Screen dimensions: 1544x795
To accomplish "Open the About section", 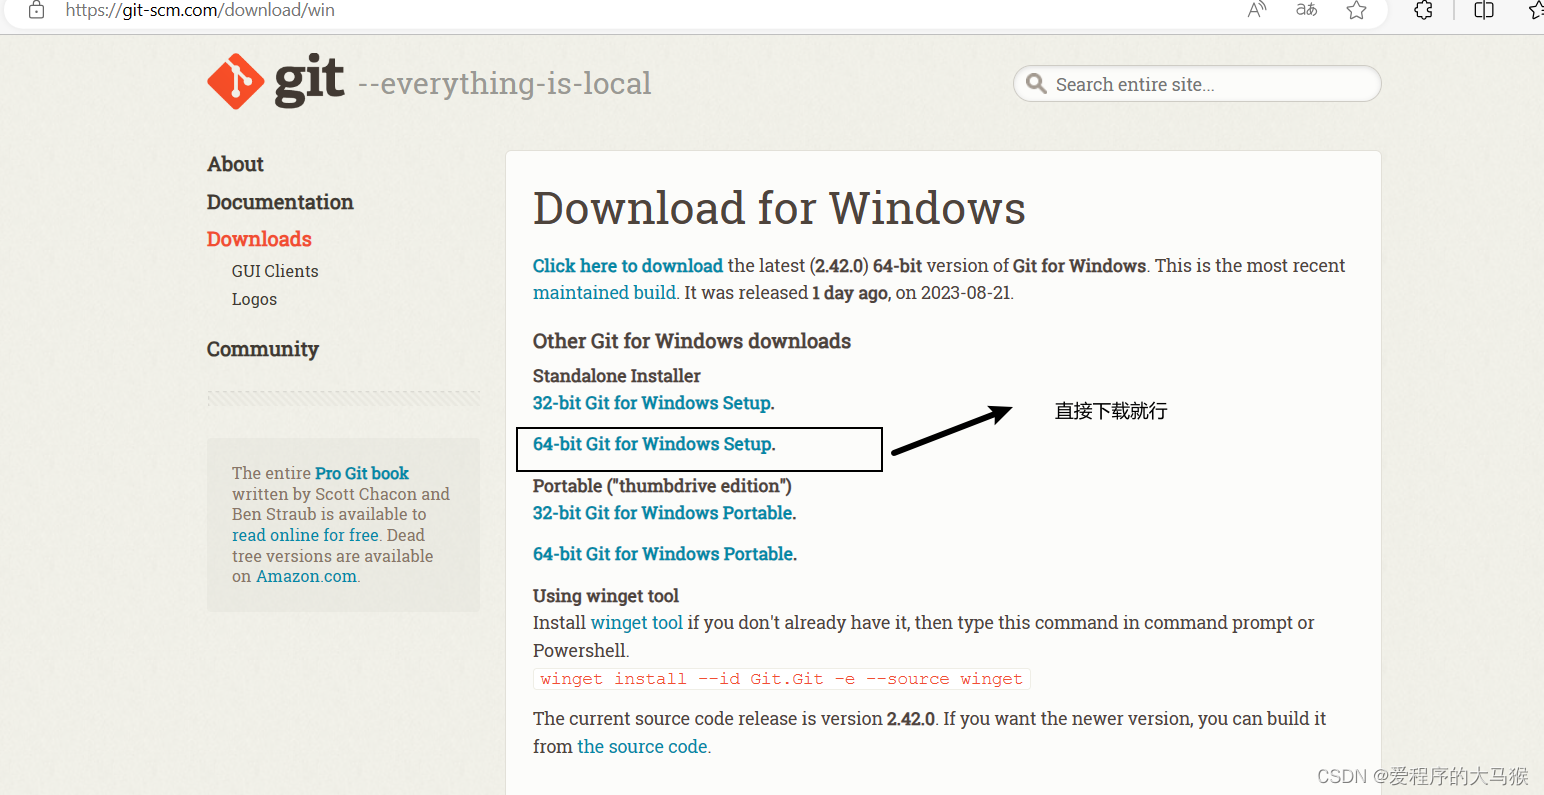I will [x=235, y=164].
